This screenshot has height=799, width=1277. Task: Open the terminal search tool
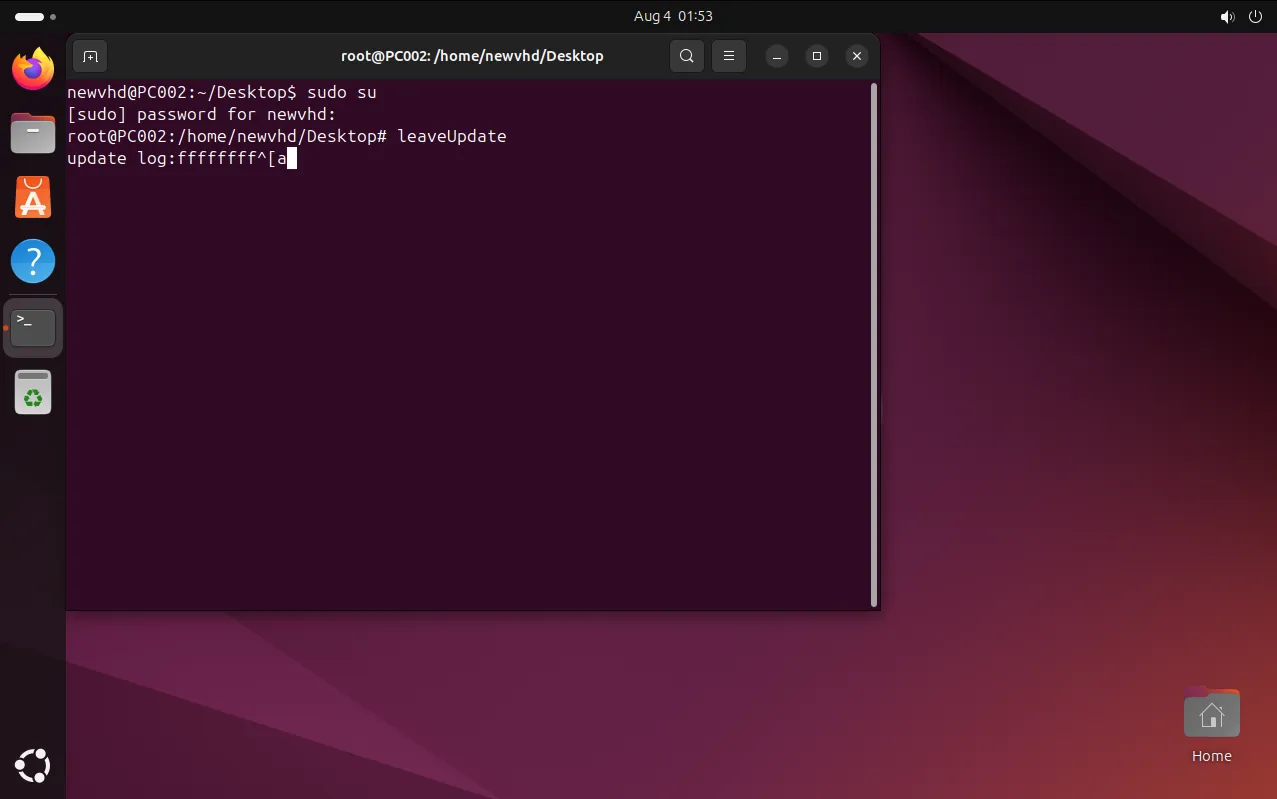click(x=687, y=56)
